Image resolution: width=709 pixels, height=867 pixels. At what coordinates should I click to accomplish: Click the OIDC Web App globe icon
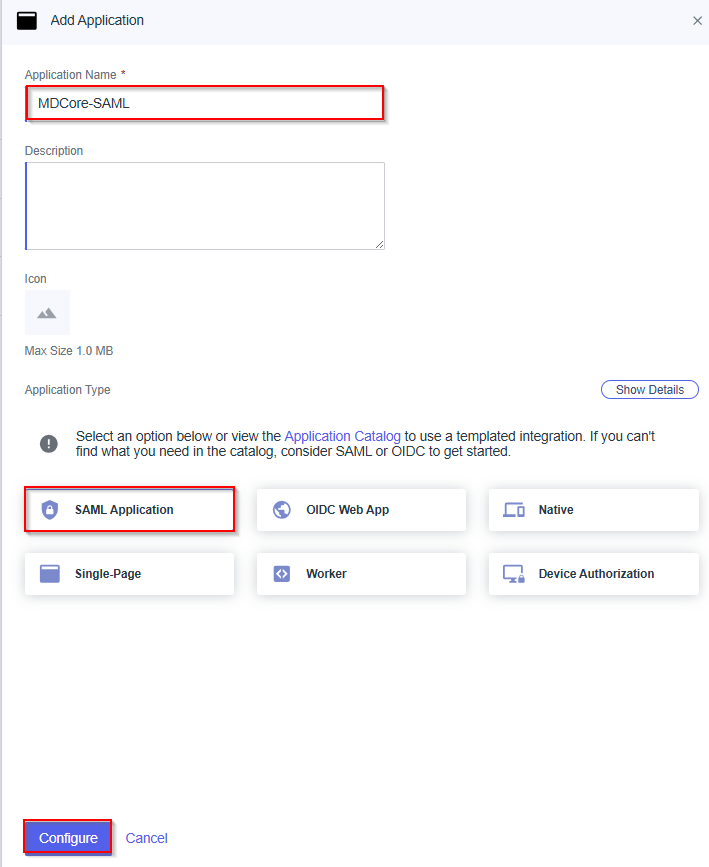[x=282, y=510]
